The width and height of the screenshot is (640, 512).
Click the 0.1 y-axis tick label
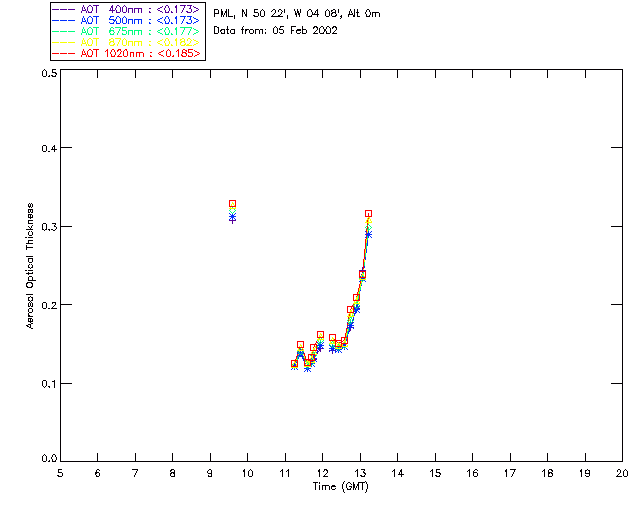pos(49,384)
